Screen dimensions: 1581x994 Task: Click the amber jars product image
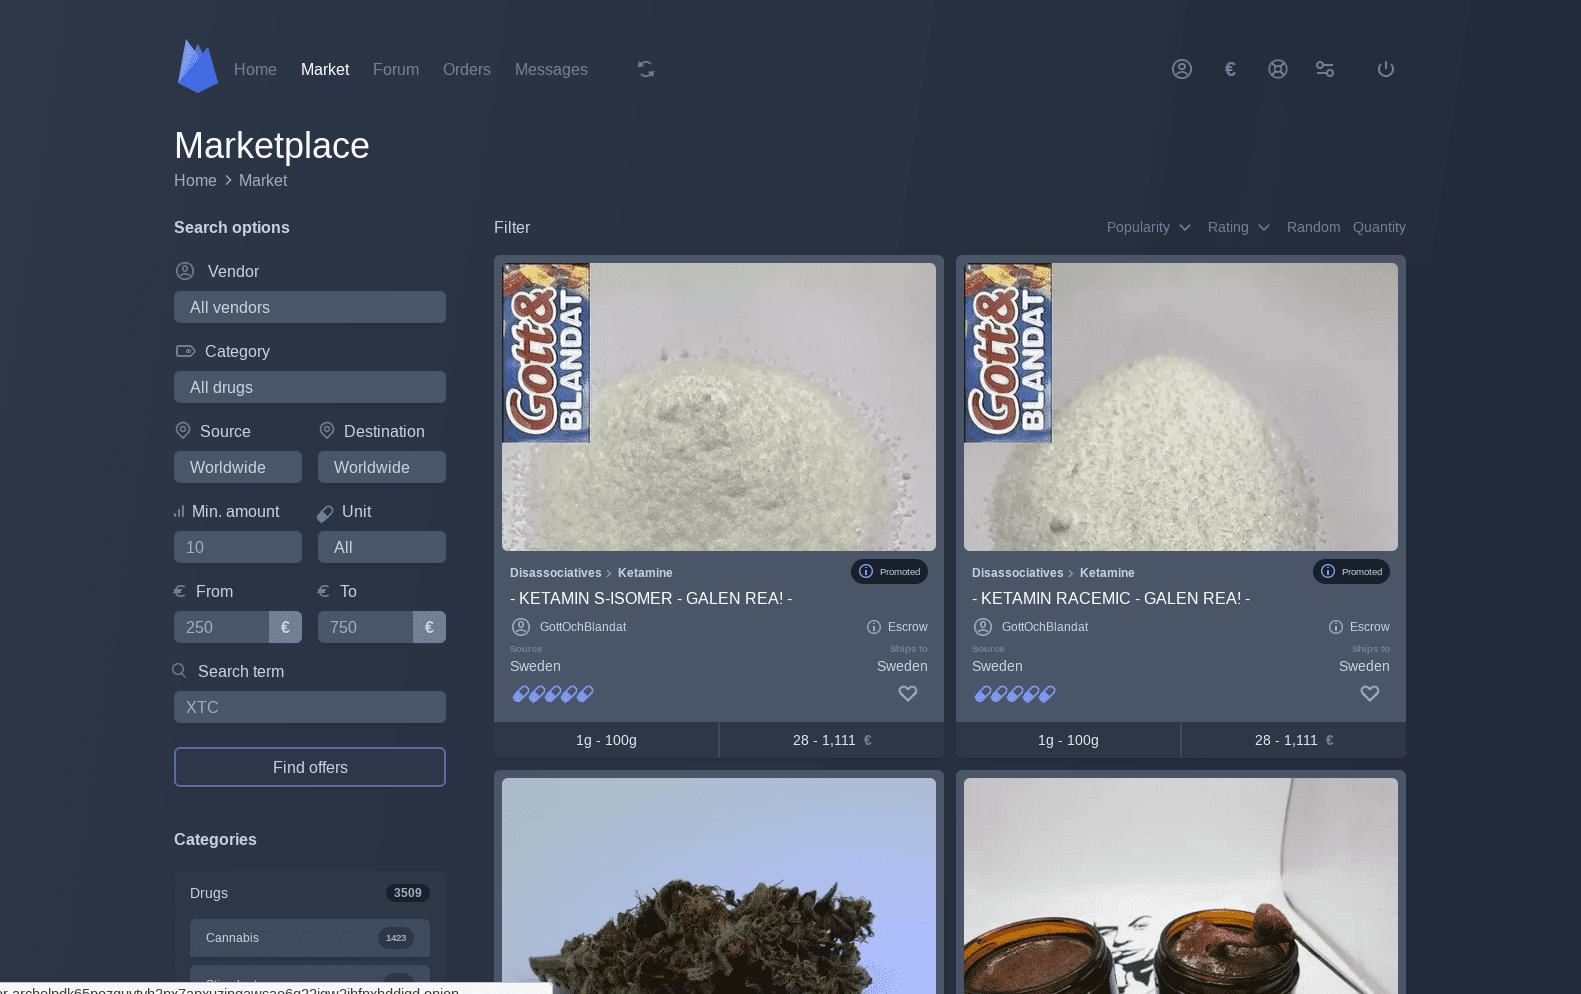pos(1181,886)
